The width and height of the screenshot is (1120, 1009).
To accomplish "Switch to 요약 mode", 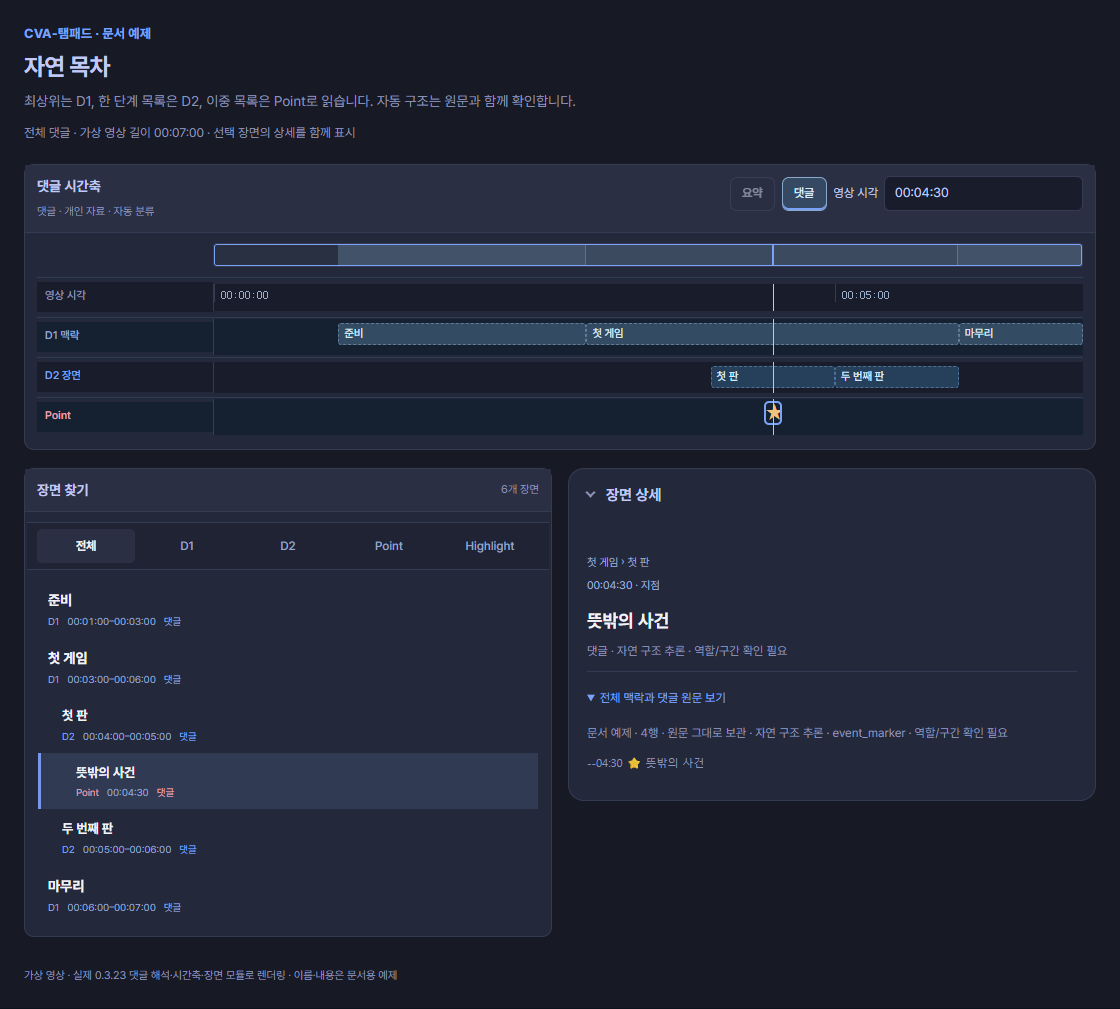I will tap(752, 194).
